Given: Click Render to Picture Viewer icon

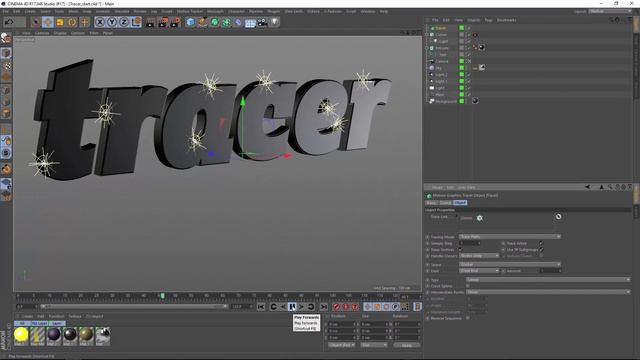Looking at the screenshot, I should tap(163, 22).
